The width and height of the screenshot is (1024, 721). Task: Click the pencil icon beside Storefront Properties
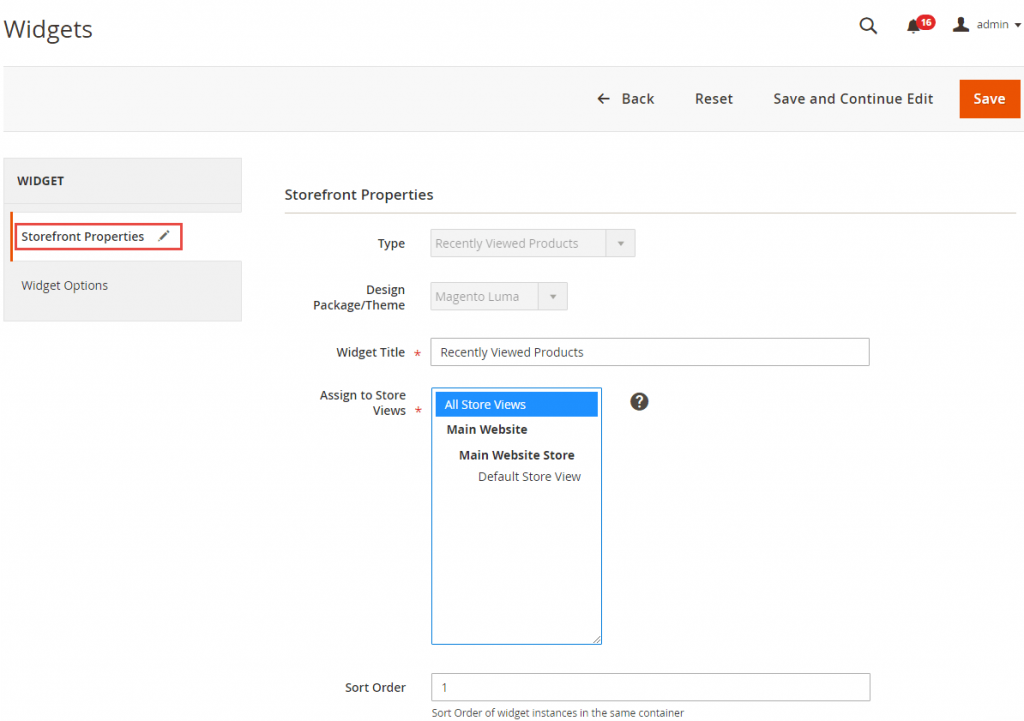(164, 237)
